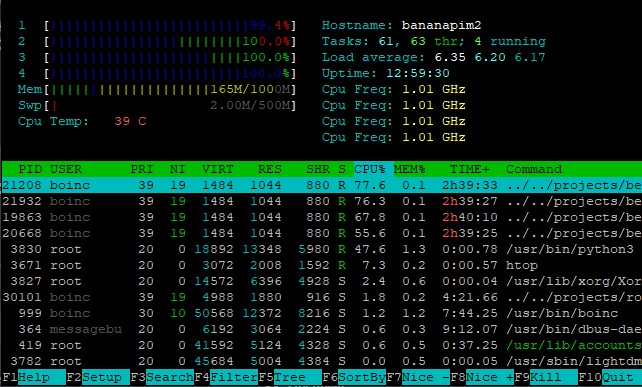Click SHR value 5980
The width and height of the screenshot is (642, 387).
click(314, 249)
